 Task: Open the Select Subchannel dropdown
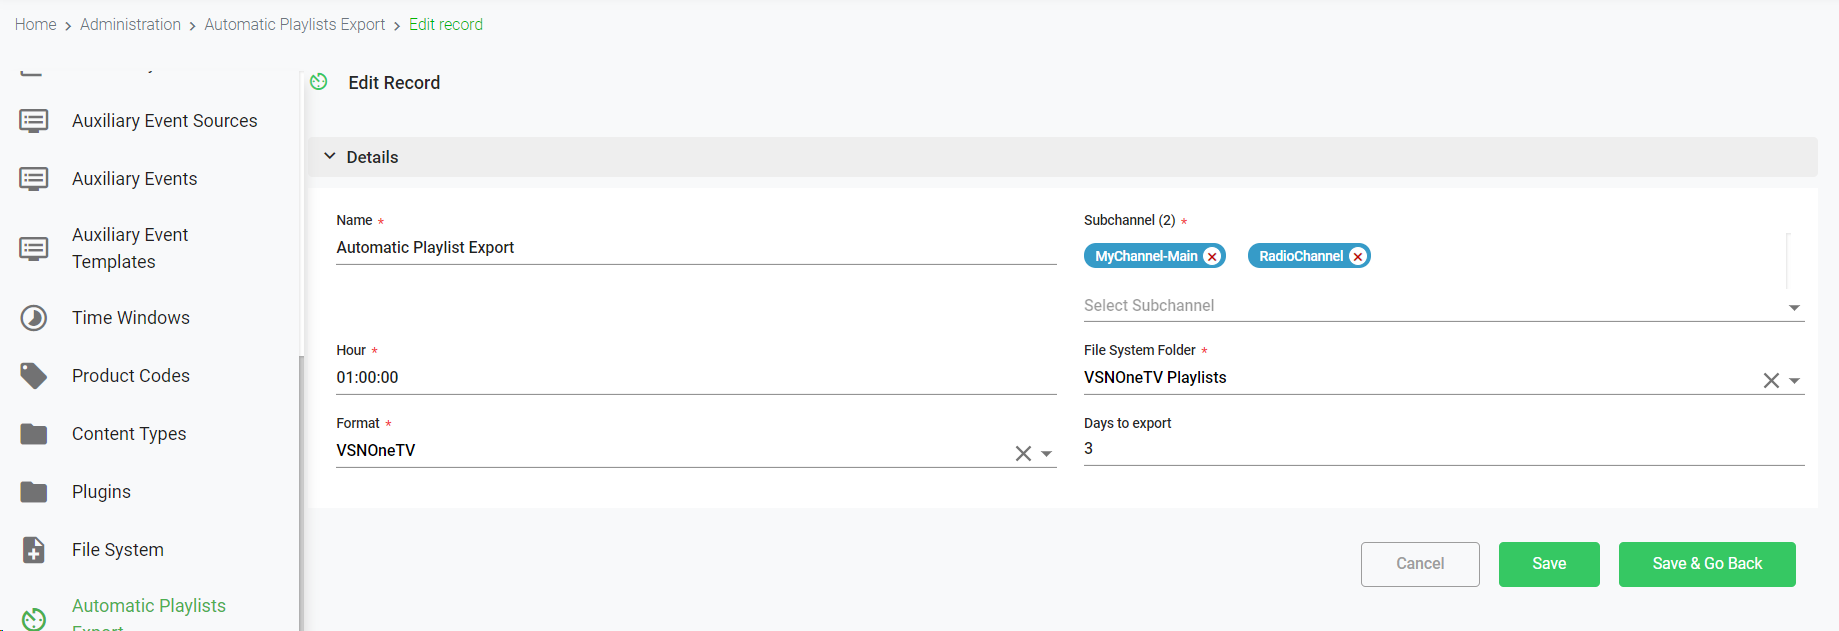click(x=1794, y=308)
